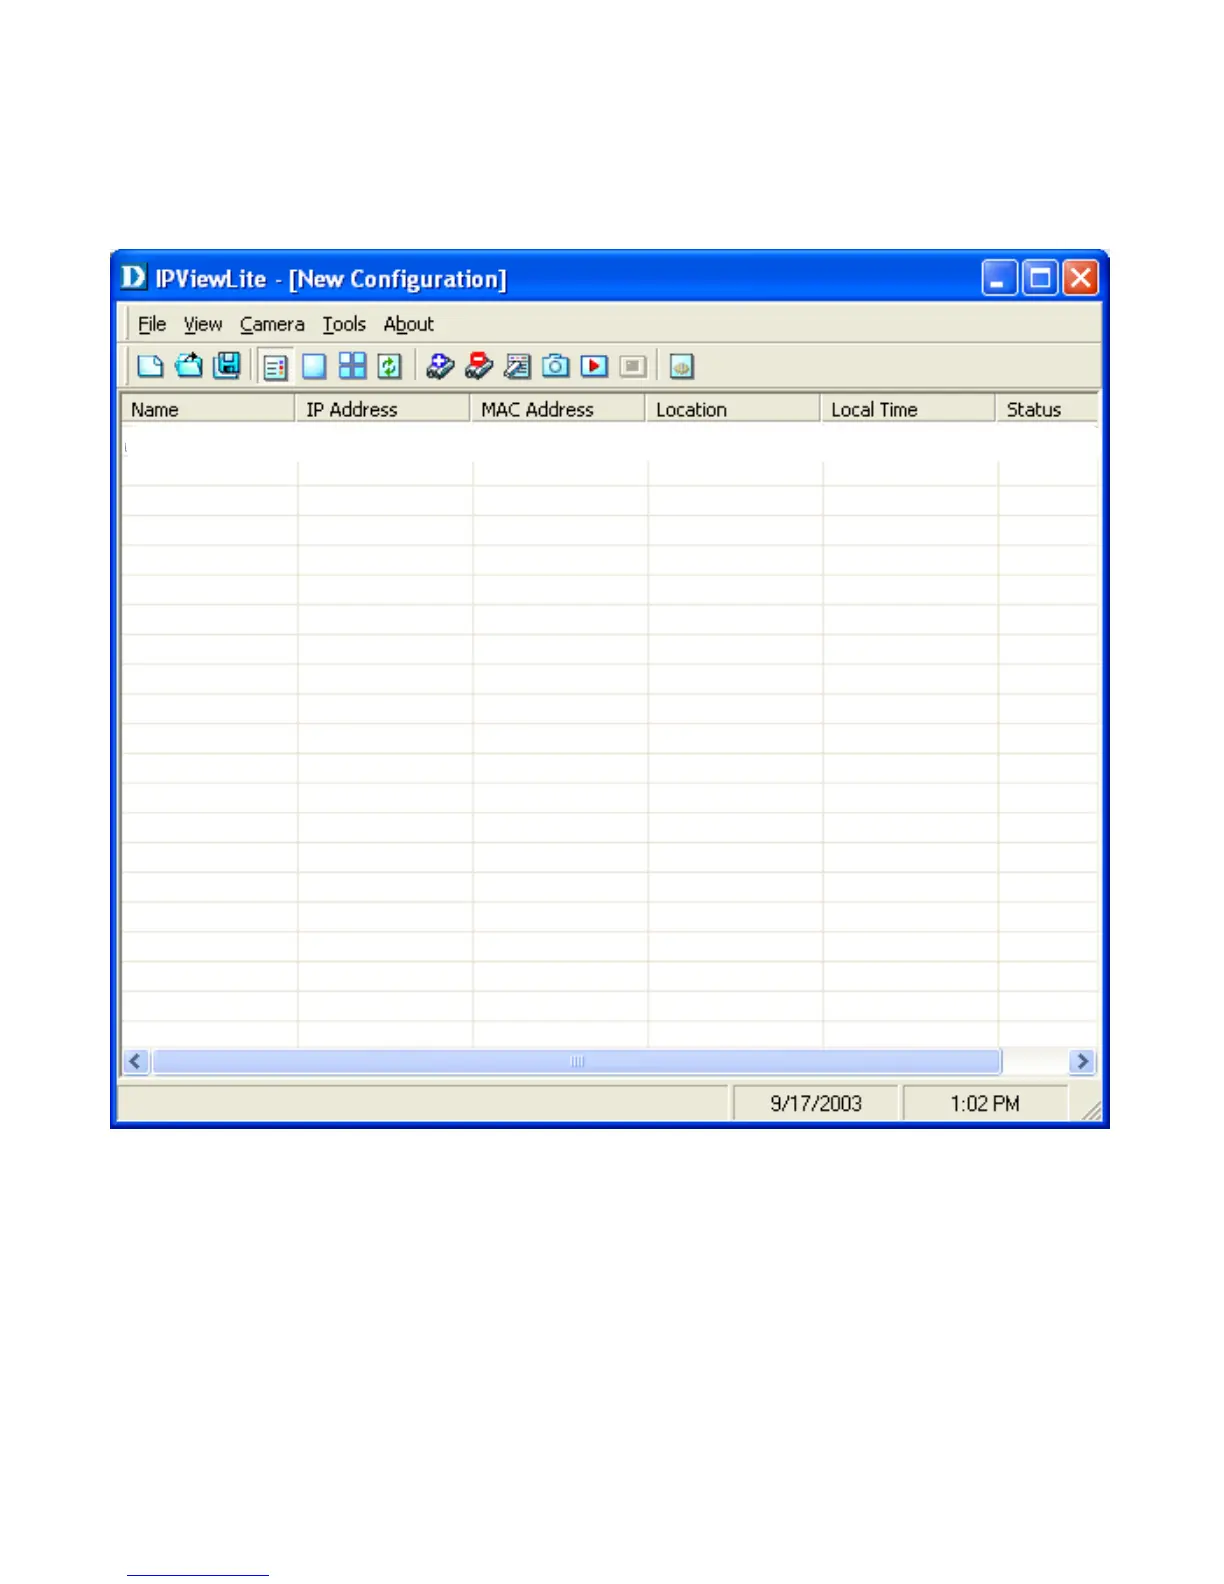The width and height of the screenshot is (1224, 1584).
Task: Click the horizontal scrollbar left arrow
Action: pos(136,1061)
